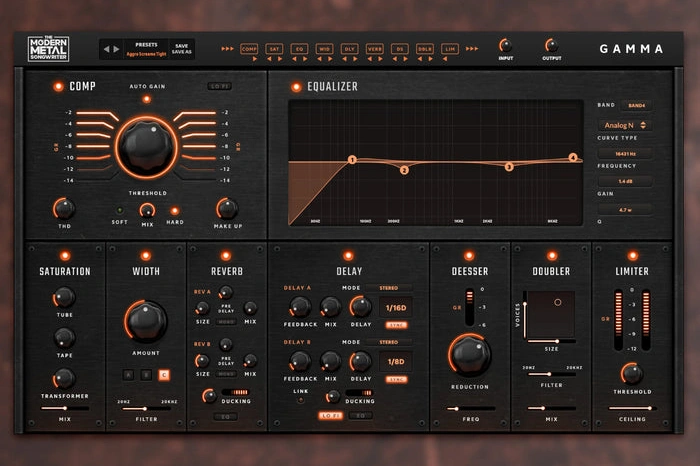This screenshot has width=700, height=466.
Task: Move LIM module left in chain
Action: coord(445,59)
